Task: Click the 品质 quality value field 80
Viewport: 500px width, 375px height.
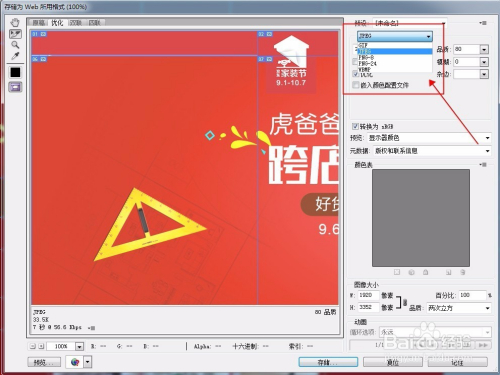Action: (x=467, y=49)
